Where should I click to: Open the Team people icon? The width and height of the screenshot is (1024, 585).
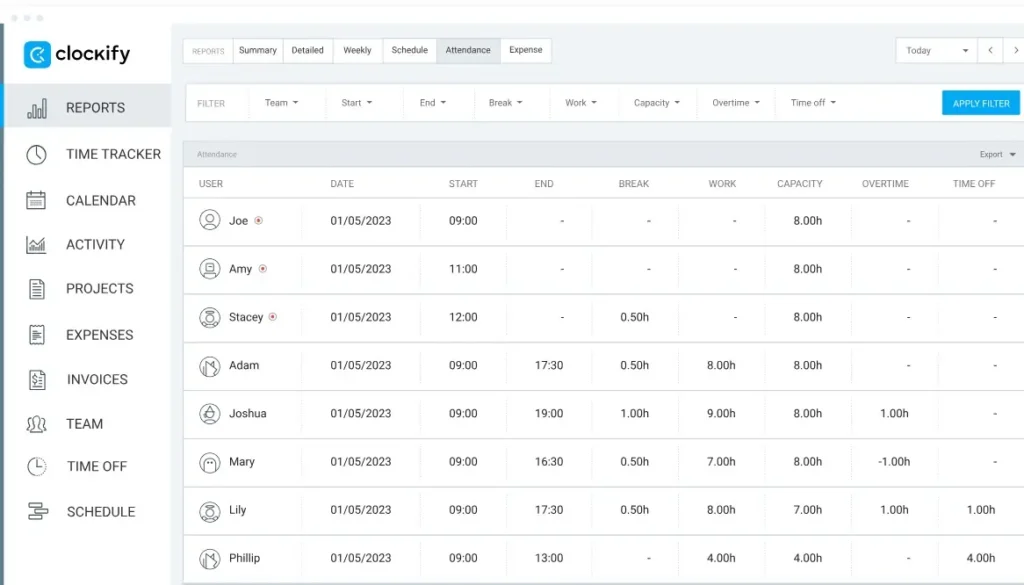click(x=37, y=424)
